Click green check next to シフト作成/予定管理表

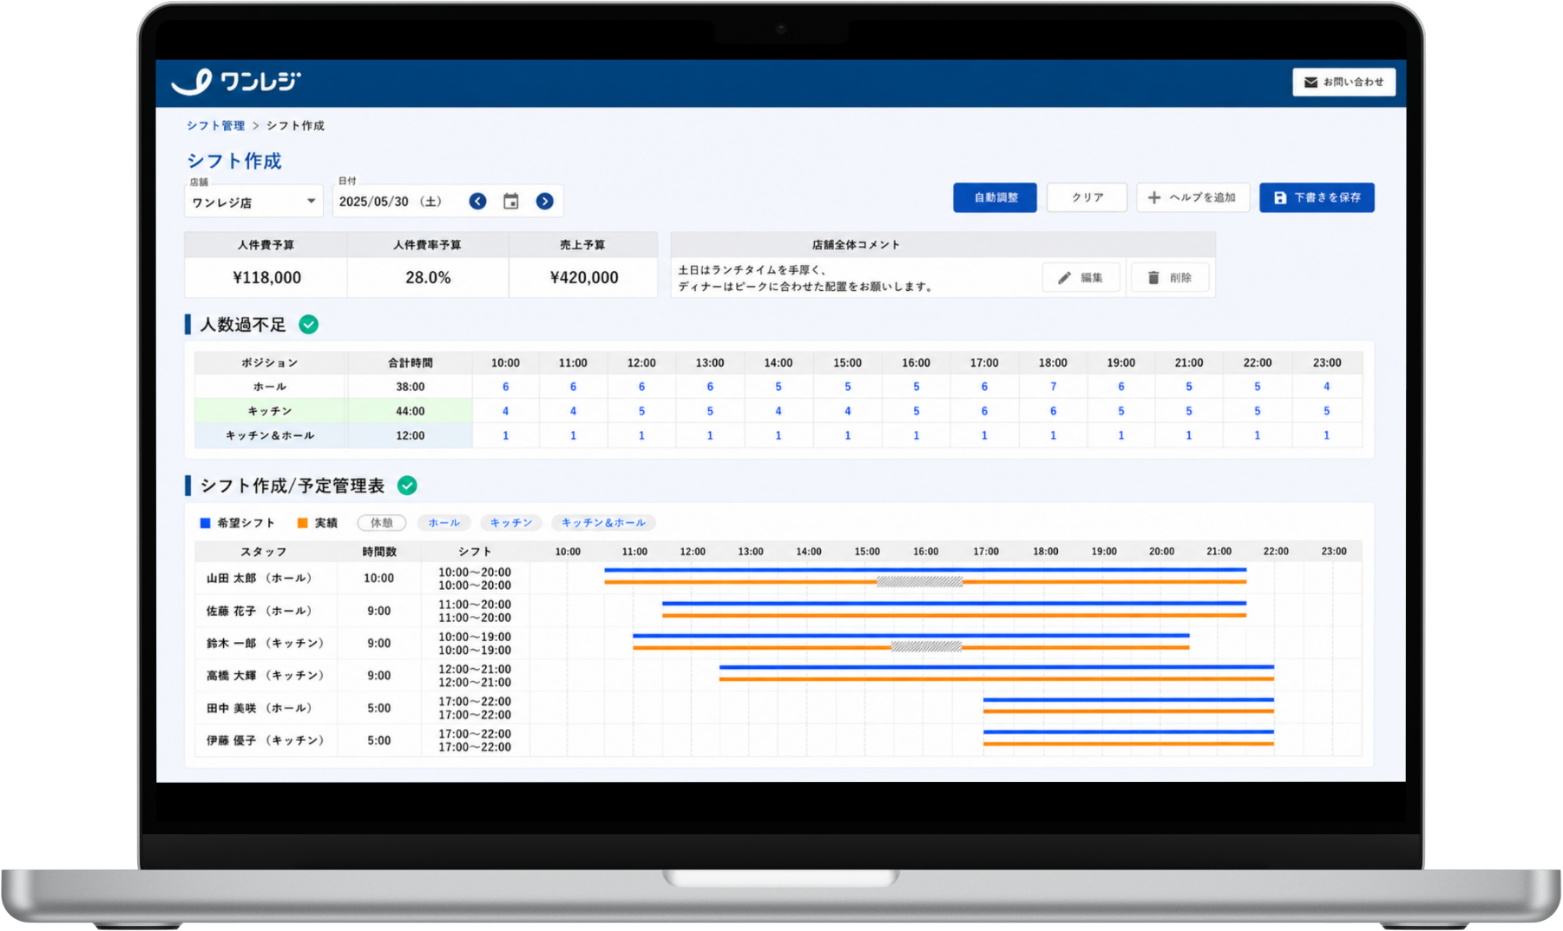point(407,485)
